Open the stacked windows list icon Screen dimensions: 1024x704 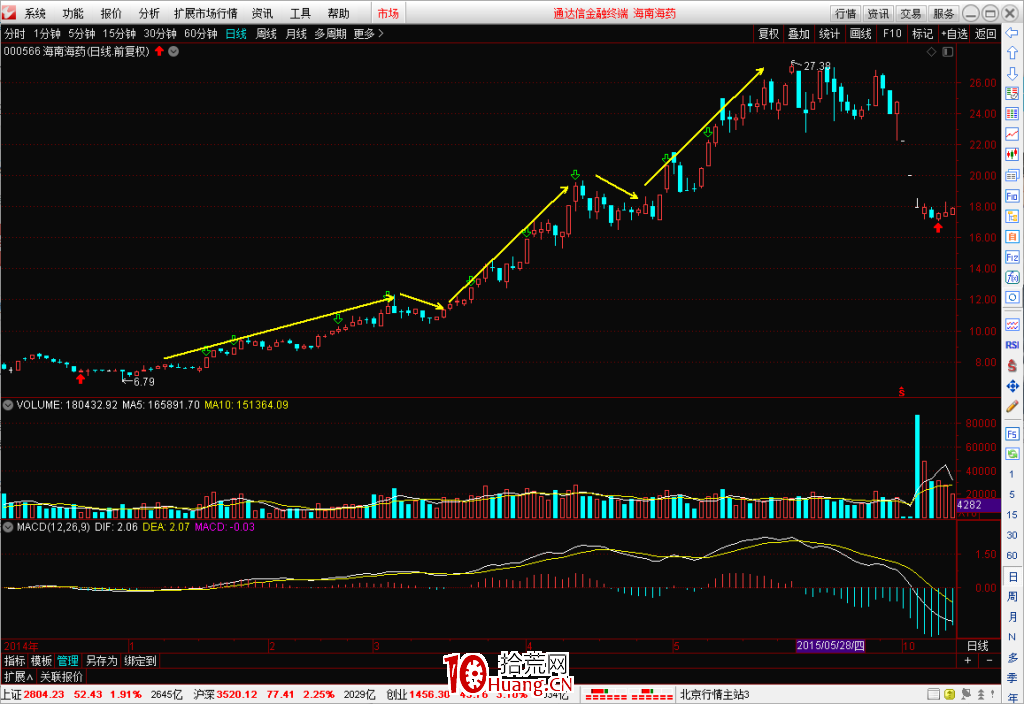1012,175
